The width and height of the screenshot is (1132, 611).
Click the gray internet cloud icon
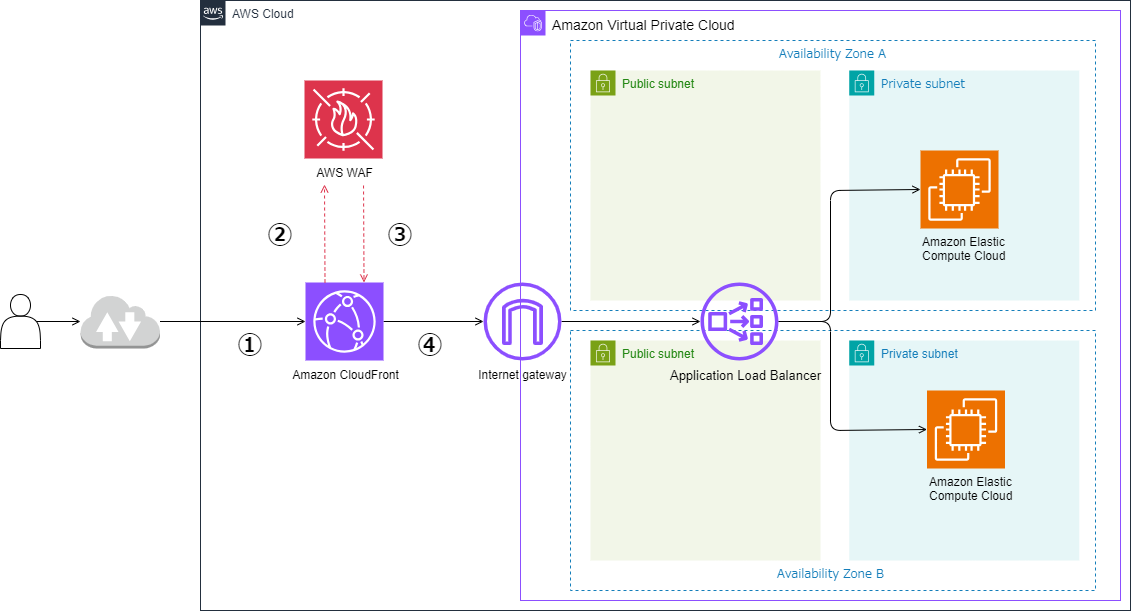click(120, 322)
